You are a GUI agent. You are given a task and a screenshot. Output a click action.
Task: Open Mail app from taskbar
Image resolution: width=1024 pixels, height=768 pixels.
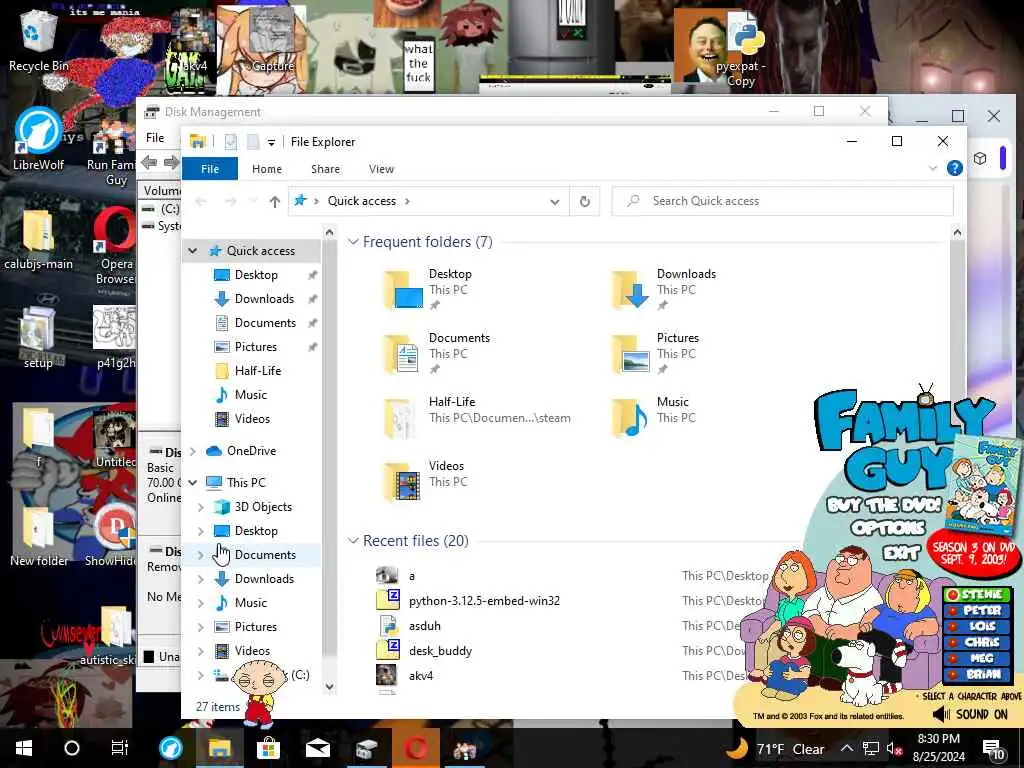point(317,748)
